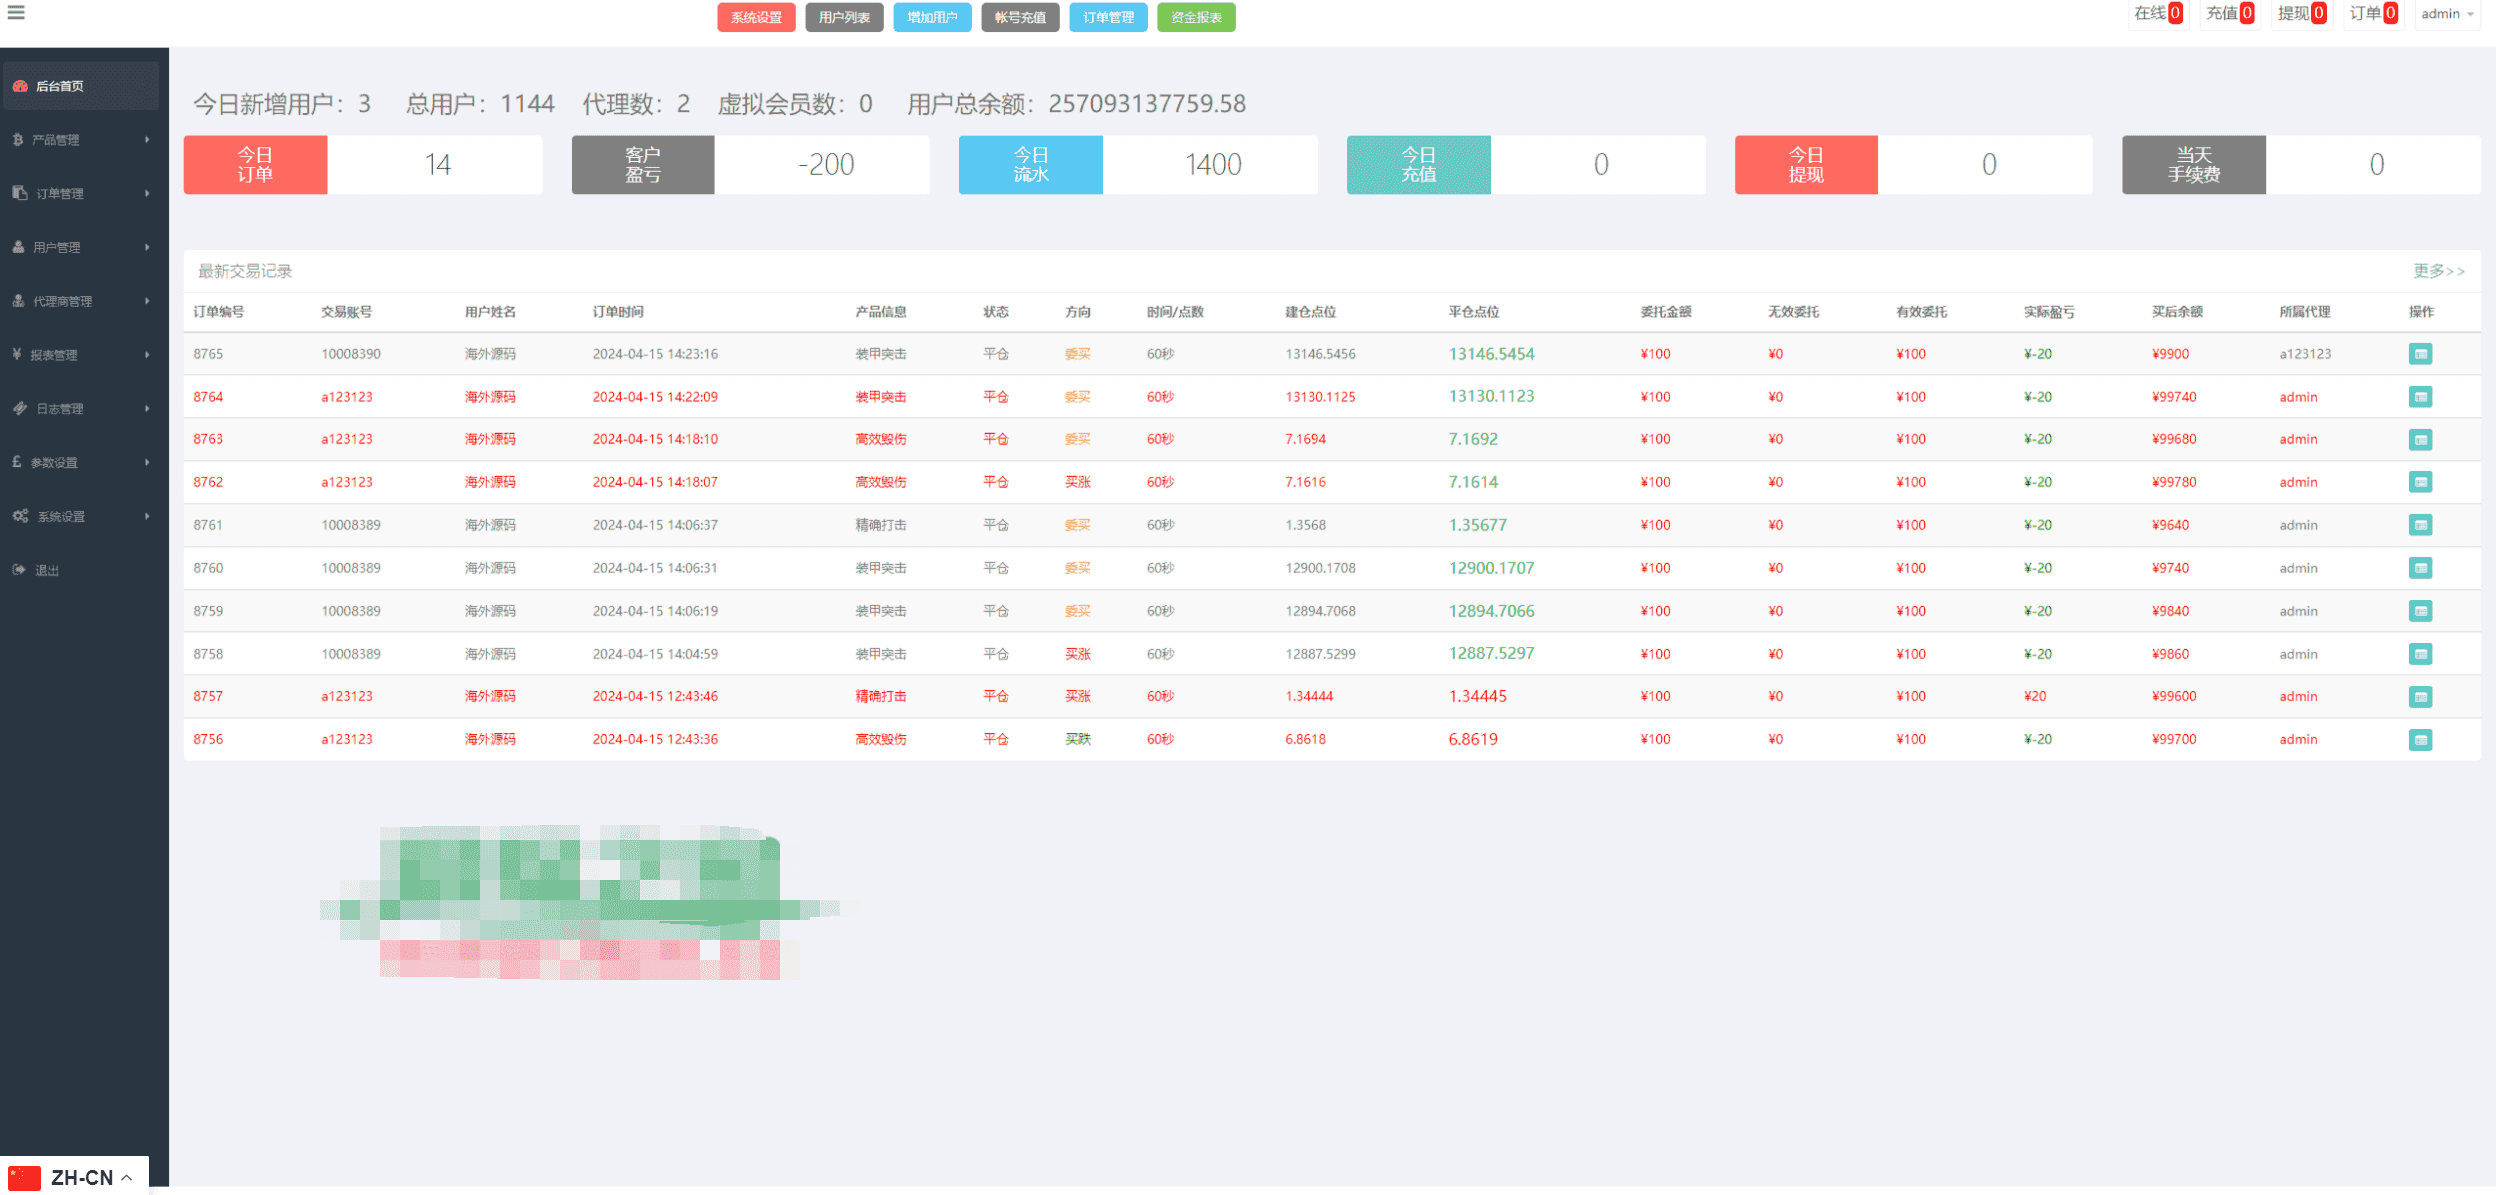Expand the 产品管理 sidebar menu arrow

(x=147, y=140)
